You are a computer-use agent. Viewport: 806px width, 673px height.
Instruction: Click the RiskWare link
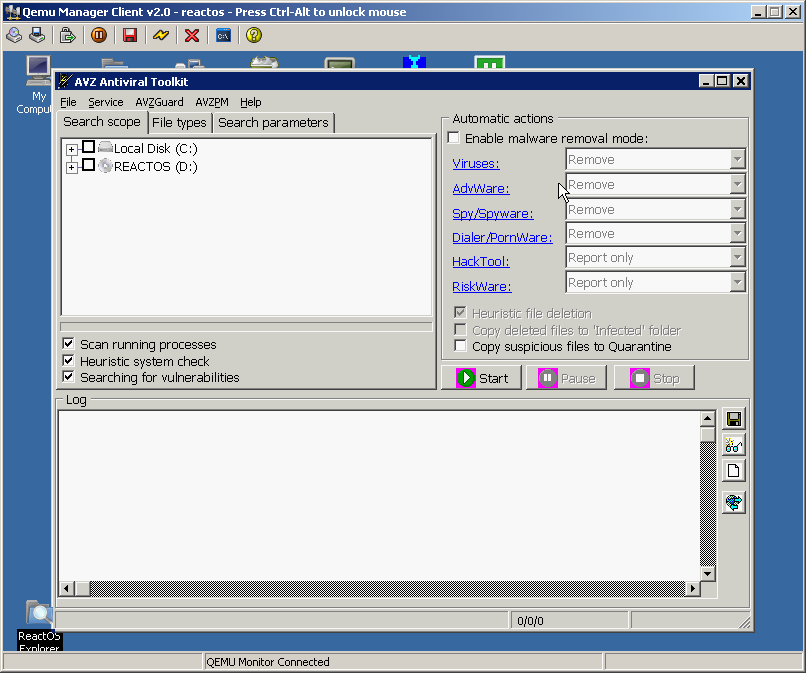coord(482,287)
